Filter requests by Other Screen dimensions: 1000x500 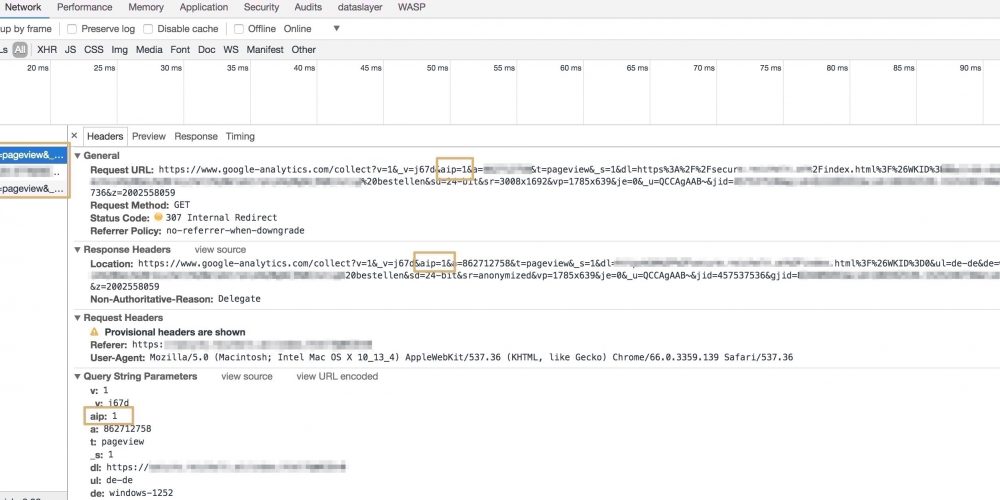[x=304, y=50]
